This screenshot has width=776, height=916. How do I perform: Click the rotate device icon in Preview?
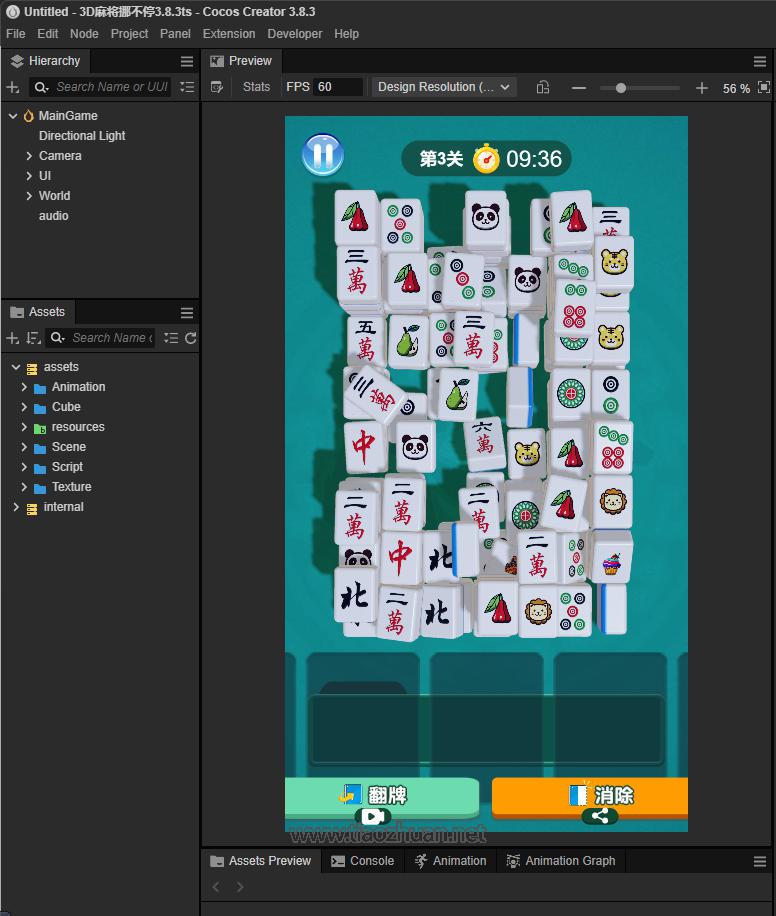tap(543, 87)
